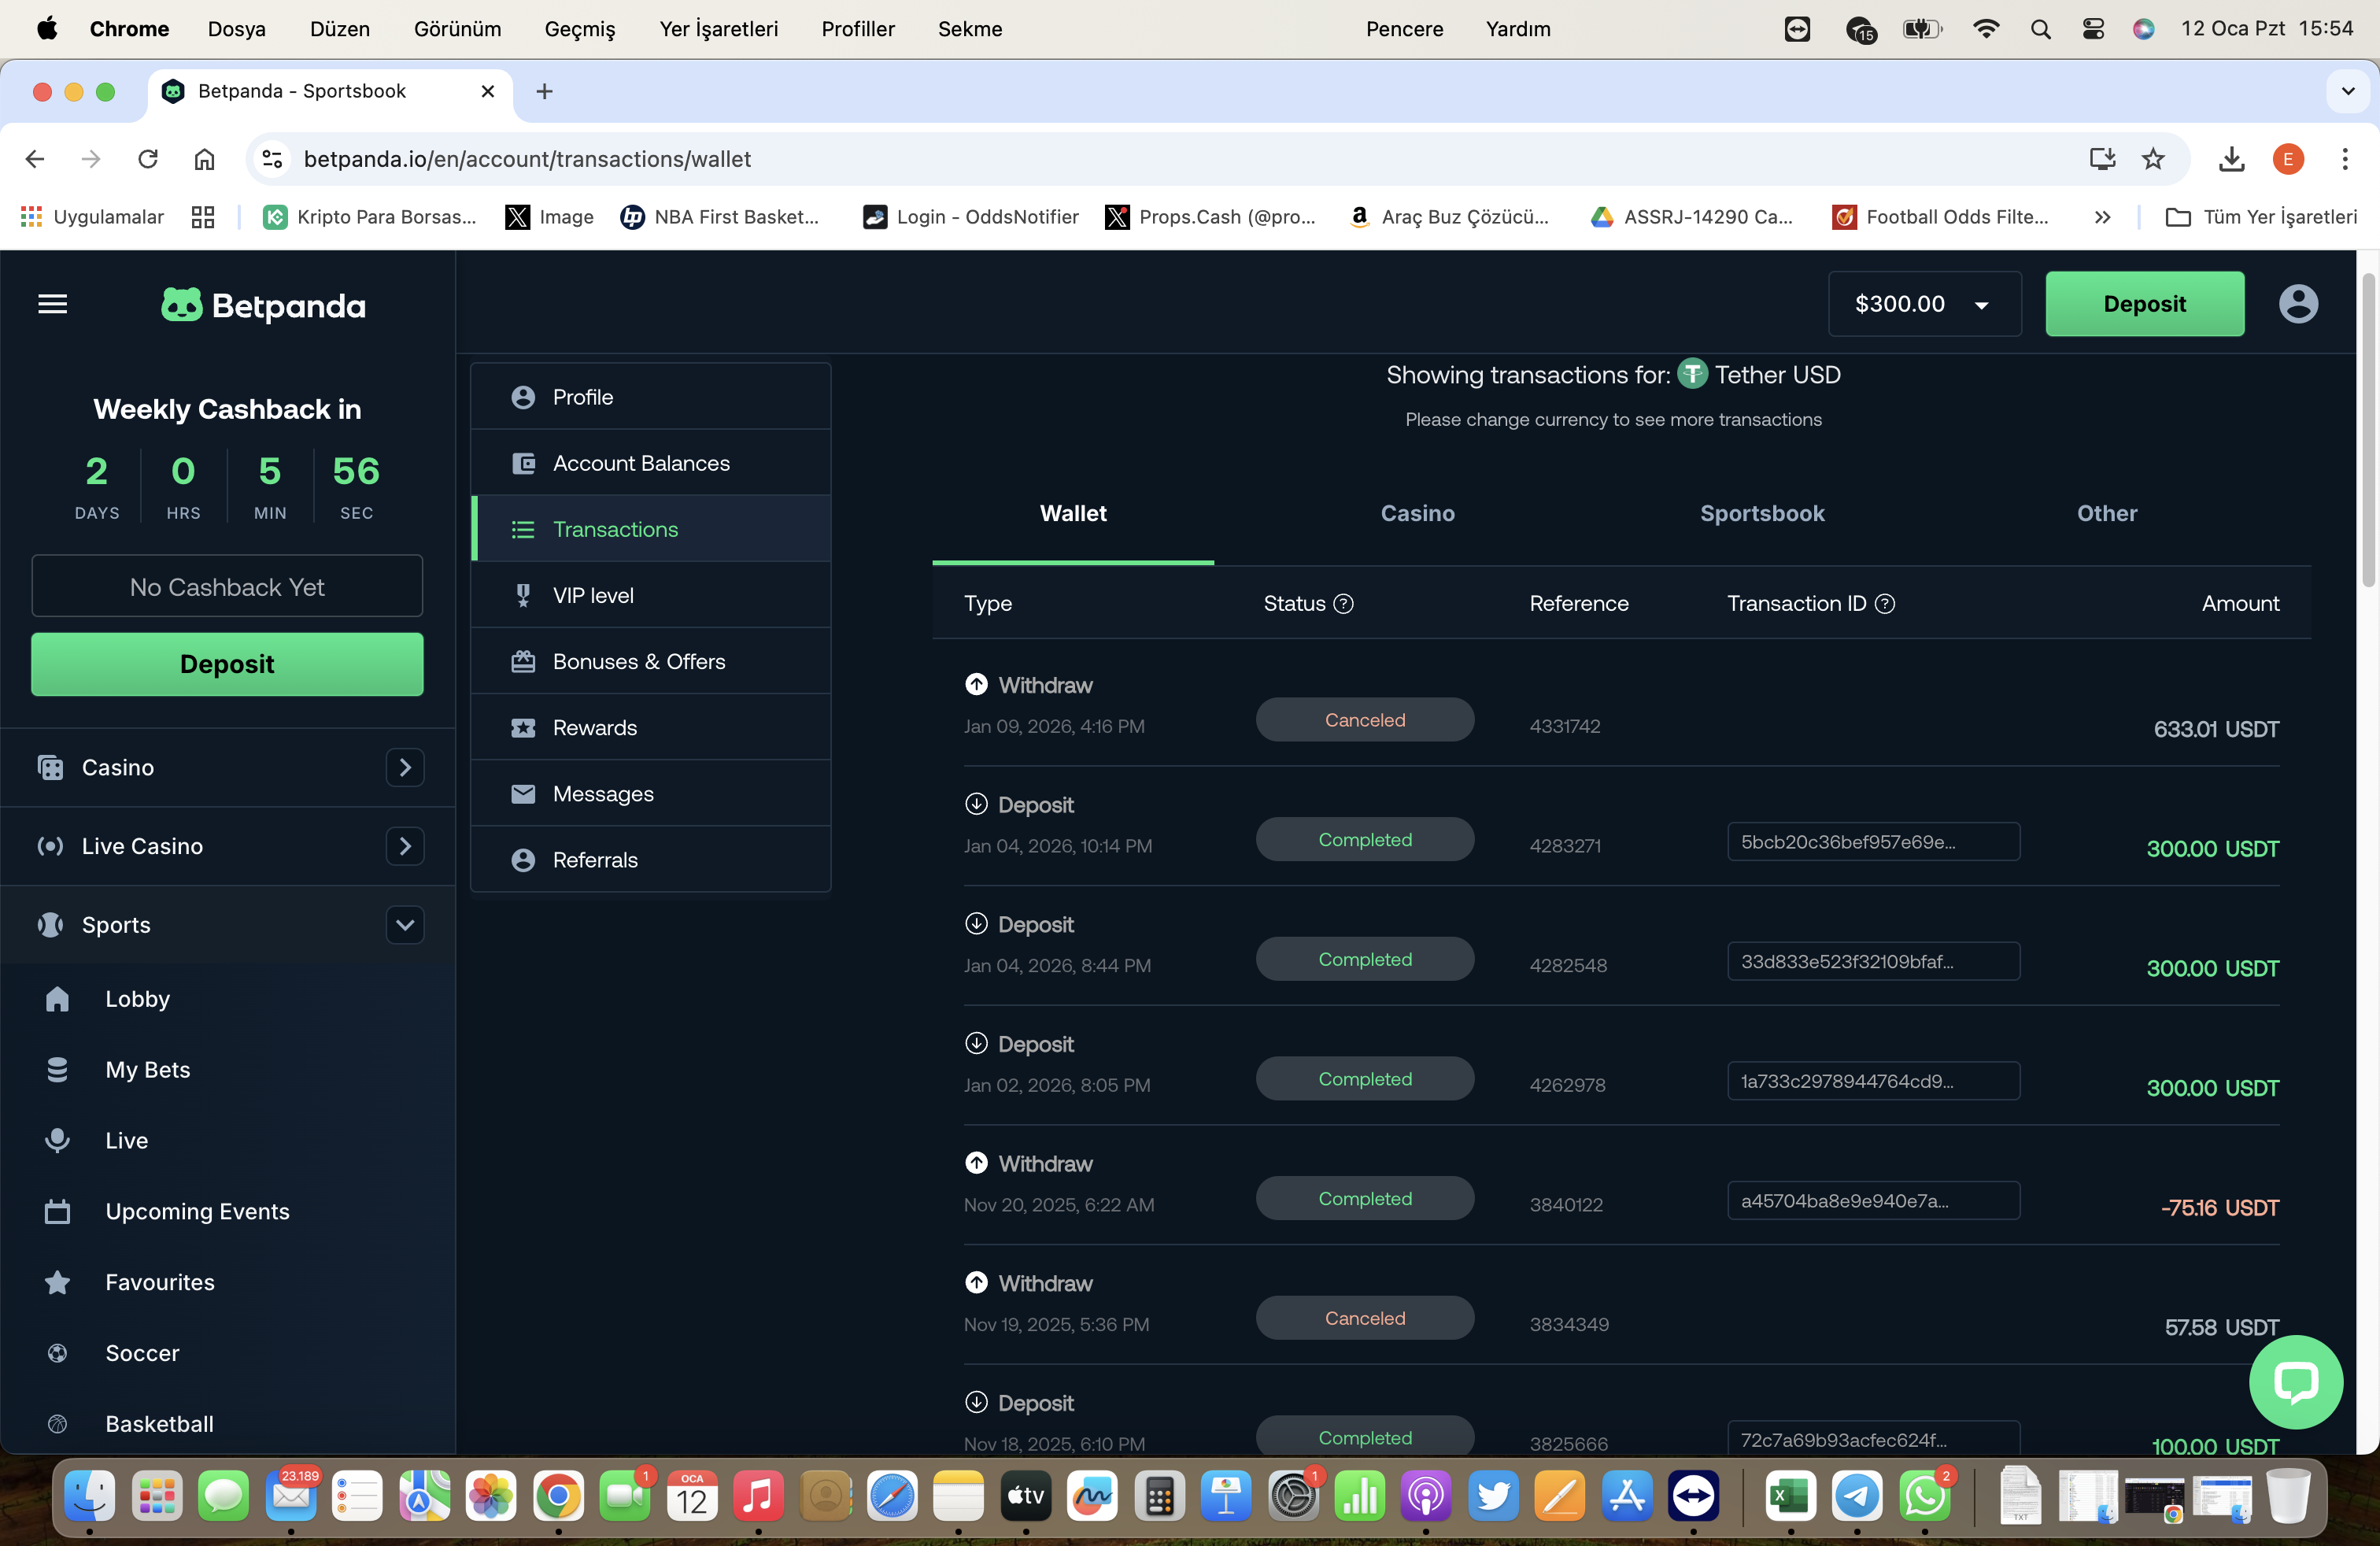The height and width of the screenshot is (1546, 2380).
Task: Click the 633.01 USDT withdraw amount
Action: 2216,729
